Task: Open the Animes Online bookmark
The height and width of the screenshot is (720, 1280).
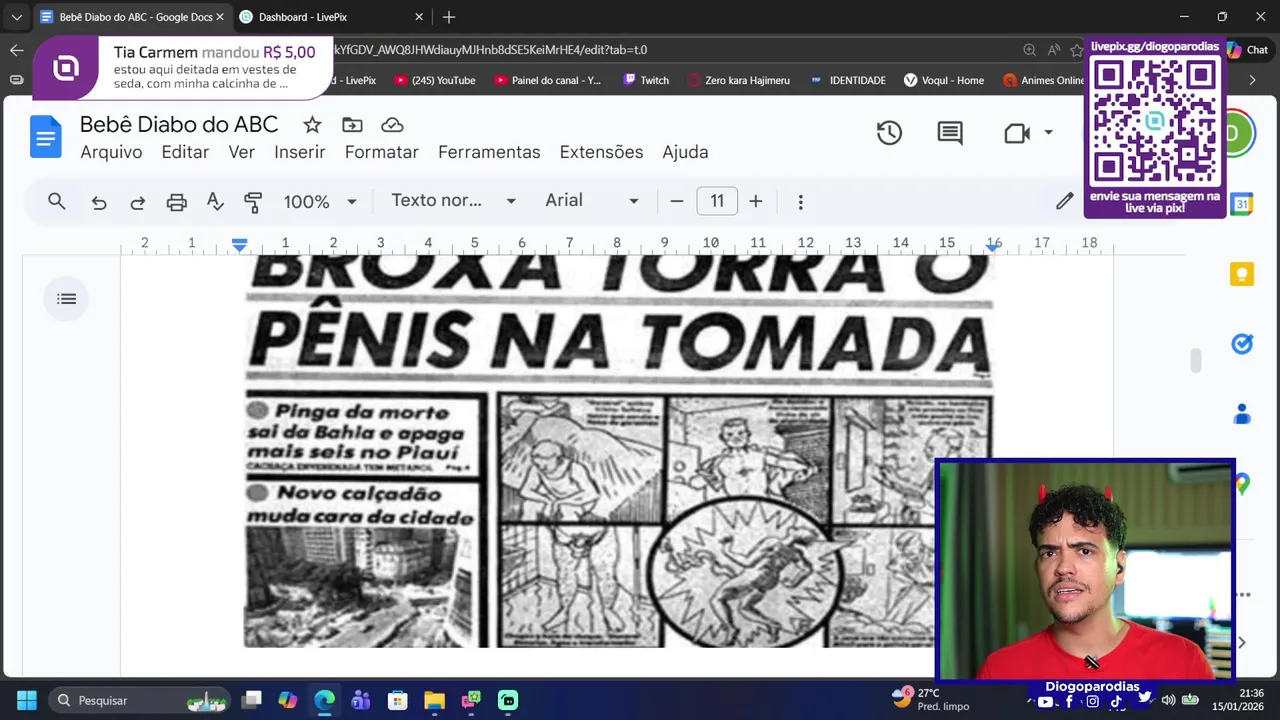Action: pos(1044,80)
